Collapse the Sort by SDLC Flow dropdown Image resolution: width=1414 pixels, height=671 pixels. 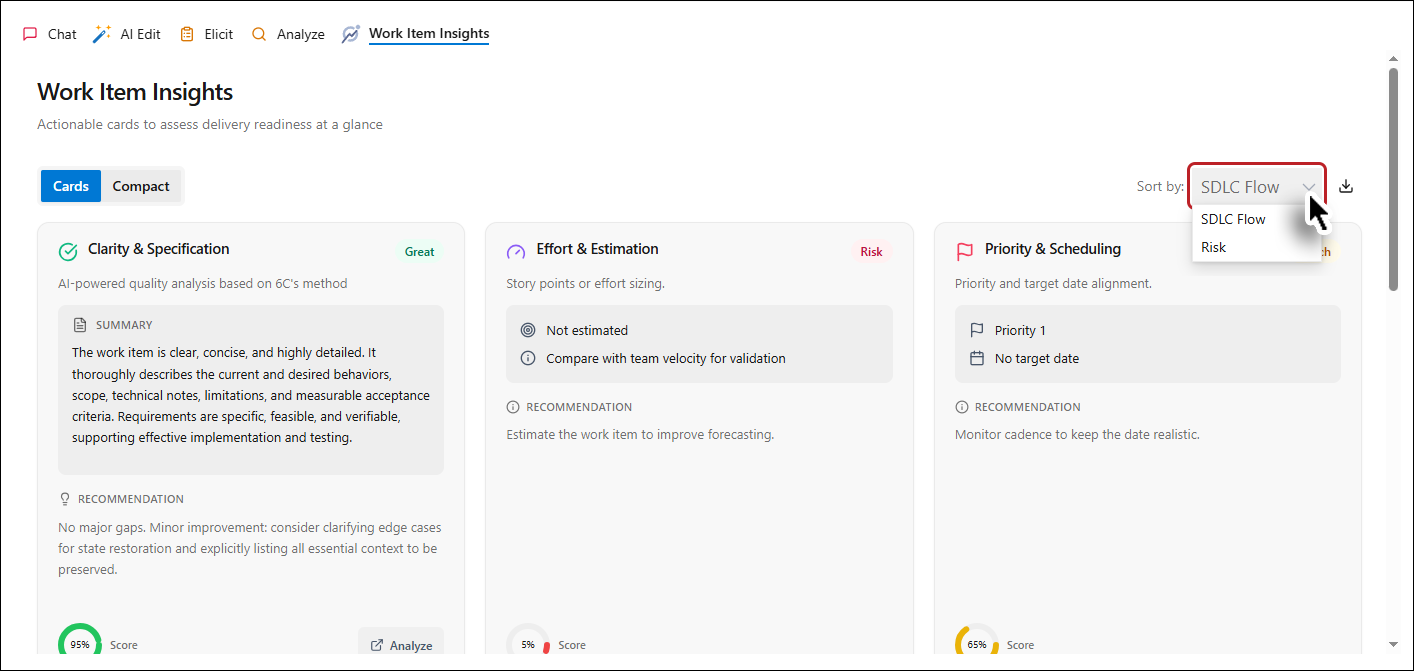pyautogui.click(x=1257, y=186)
